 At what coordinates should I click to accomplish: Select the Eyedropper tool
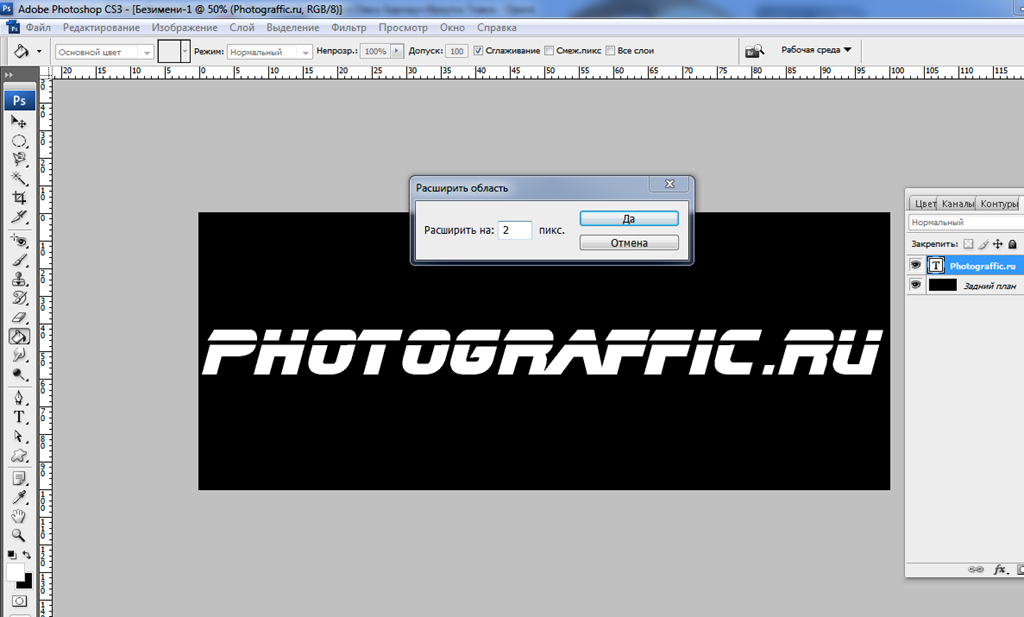pos(19,498)
